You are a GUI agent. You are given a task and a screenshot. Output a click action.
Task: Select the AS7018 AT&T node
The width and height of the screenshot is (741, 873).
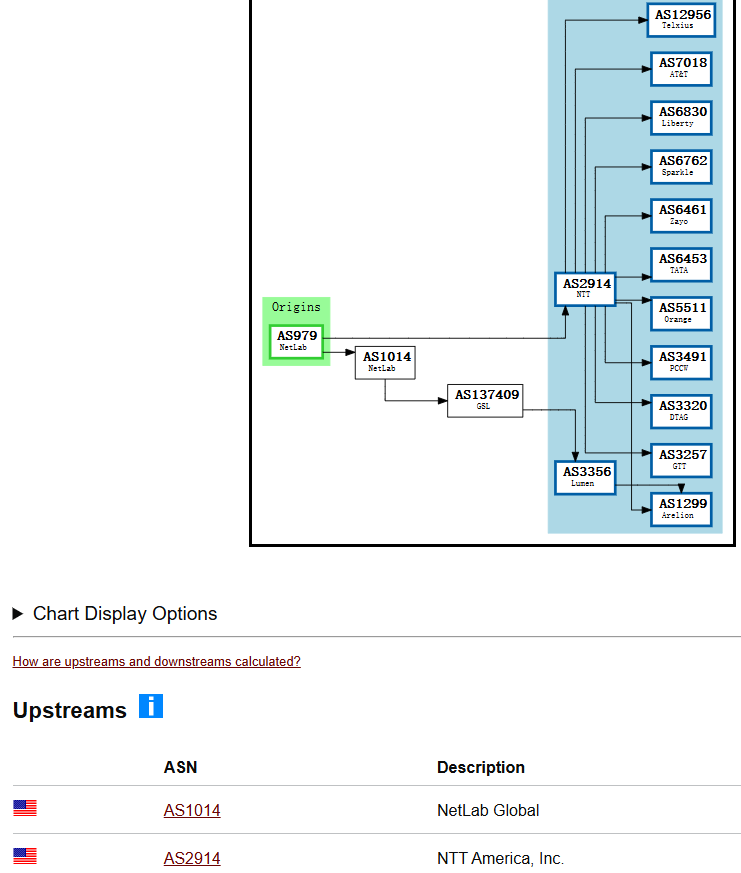(681, 68)
